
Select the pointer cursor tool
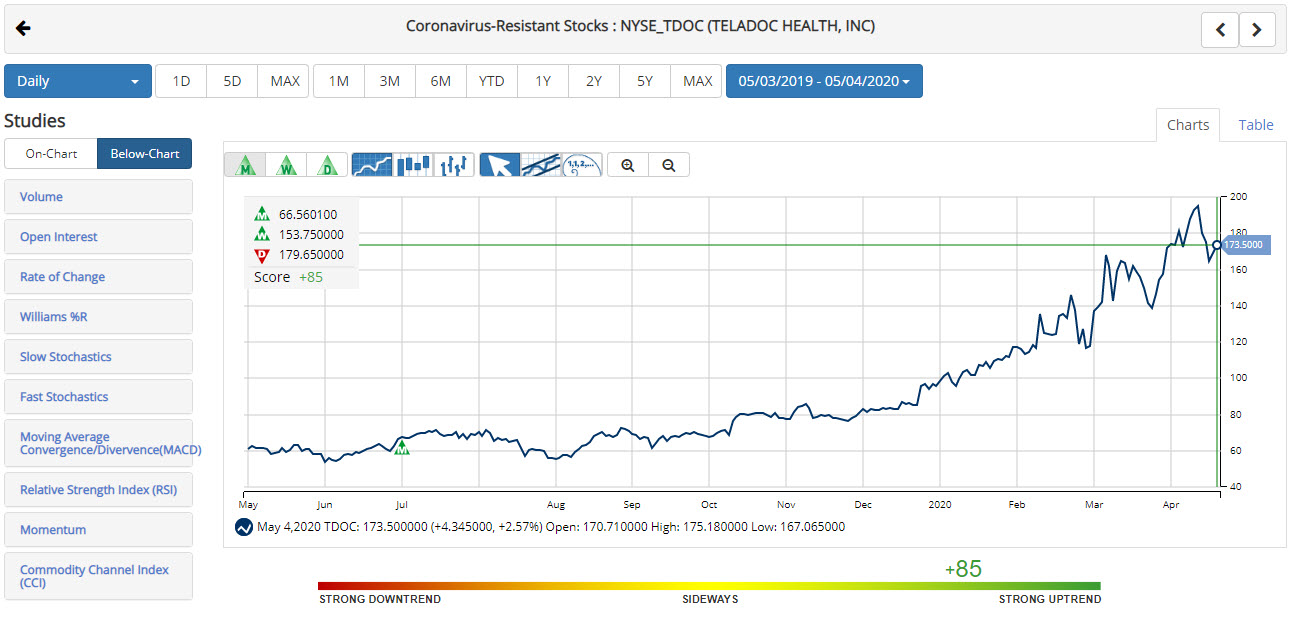499,165
